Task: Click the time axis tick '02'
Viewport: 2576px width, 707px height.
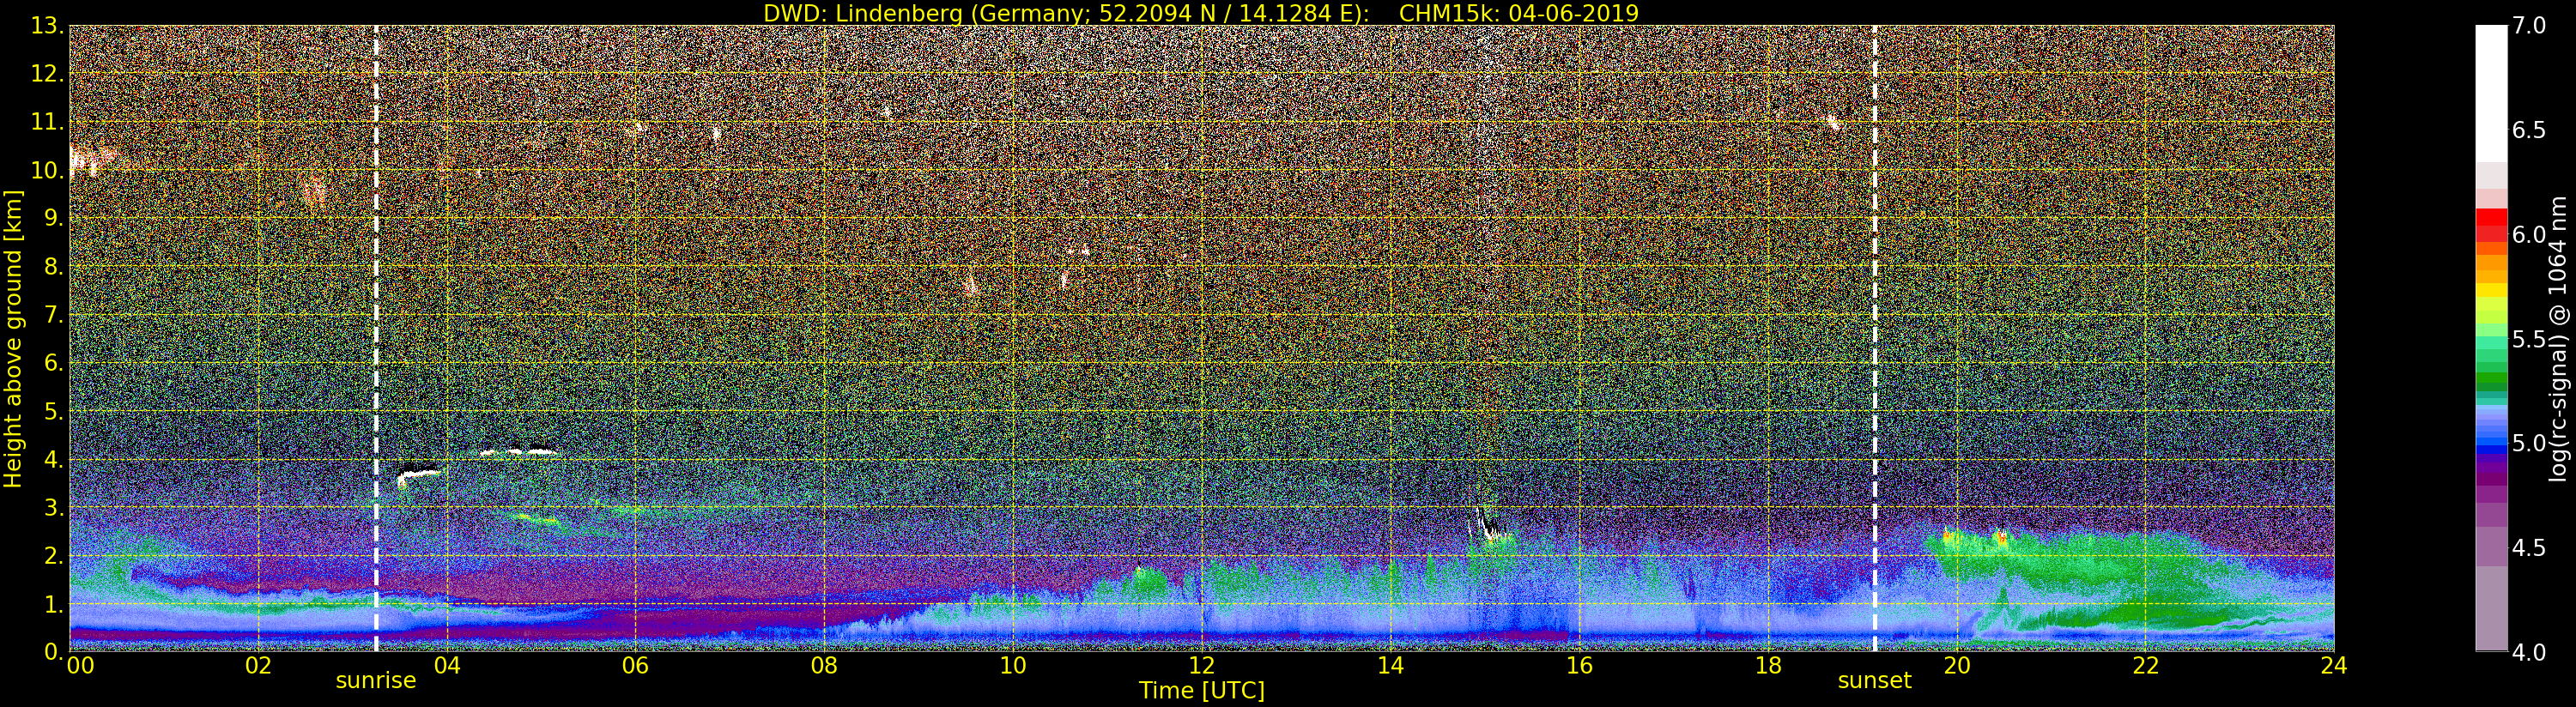Action: click(258, 665)
